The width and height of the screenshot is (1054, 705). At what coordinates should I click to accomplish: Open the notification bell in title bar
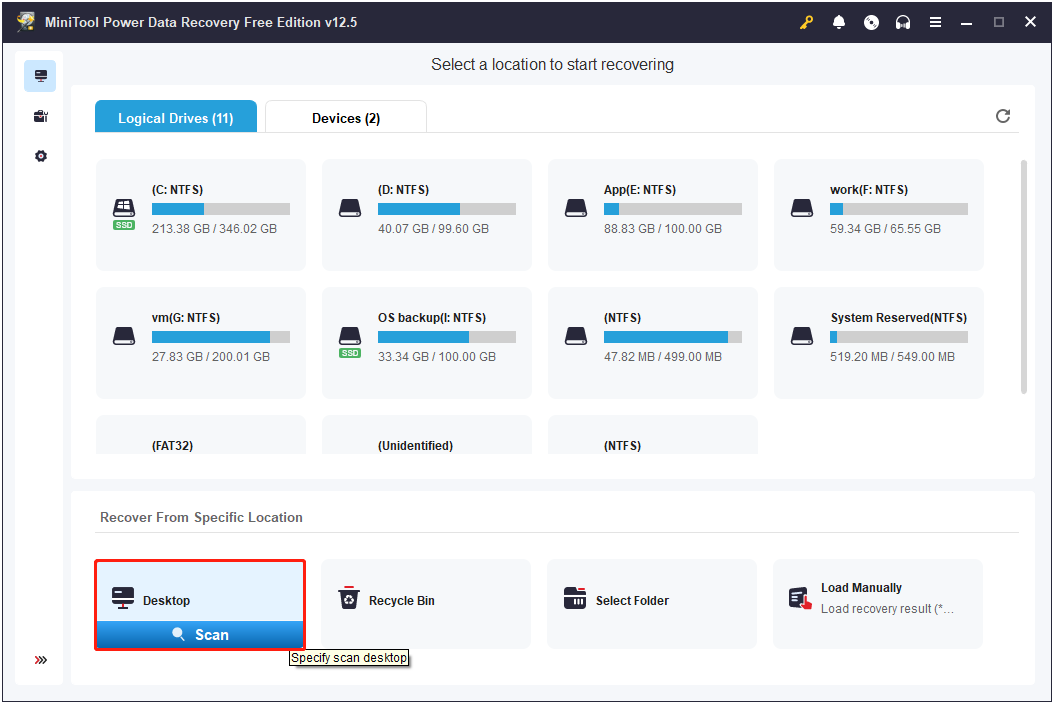click(x=839, y=22)
